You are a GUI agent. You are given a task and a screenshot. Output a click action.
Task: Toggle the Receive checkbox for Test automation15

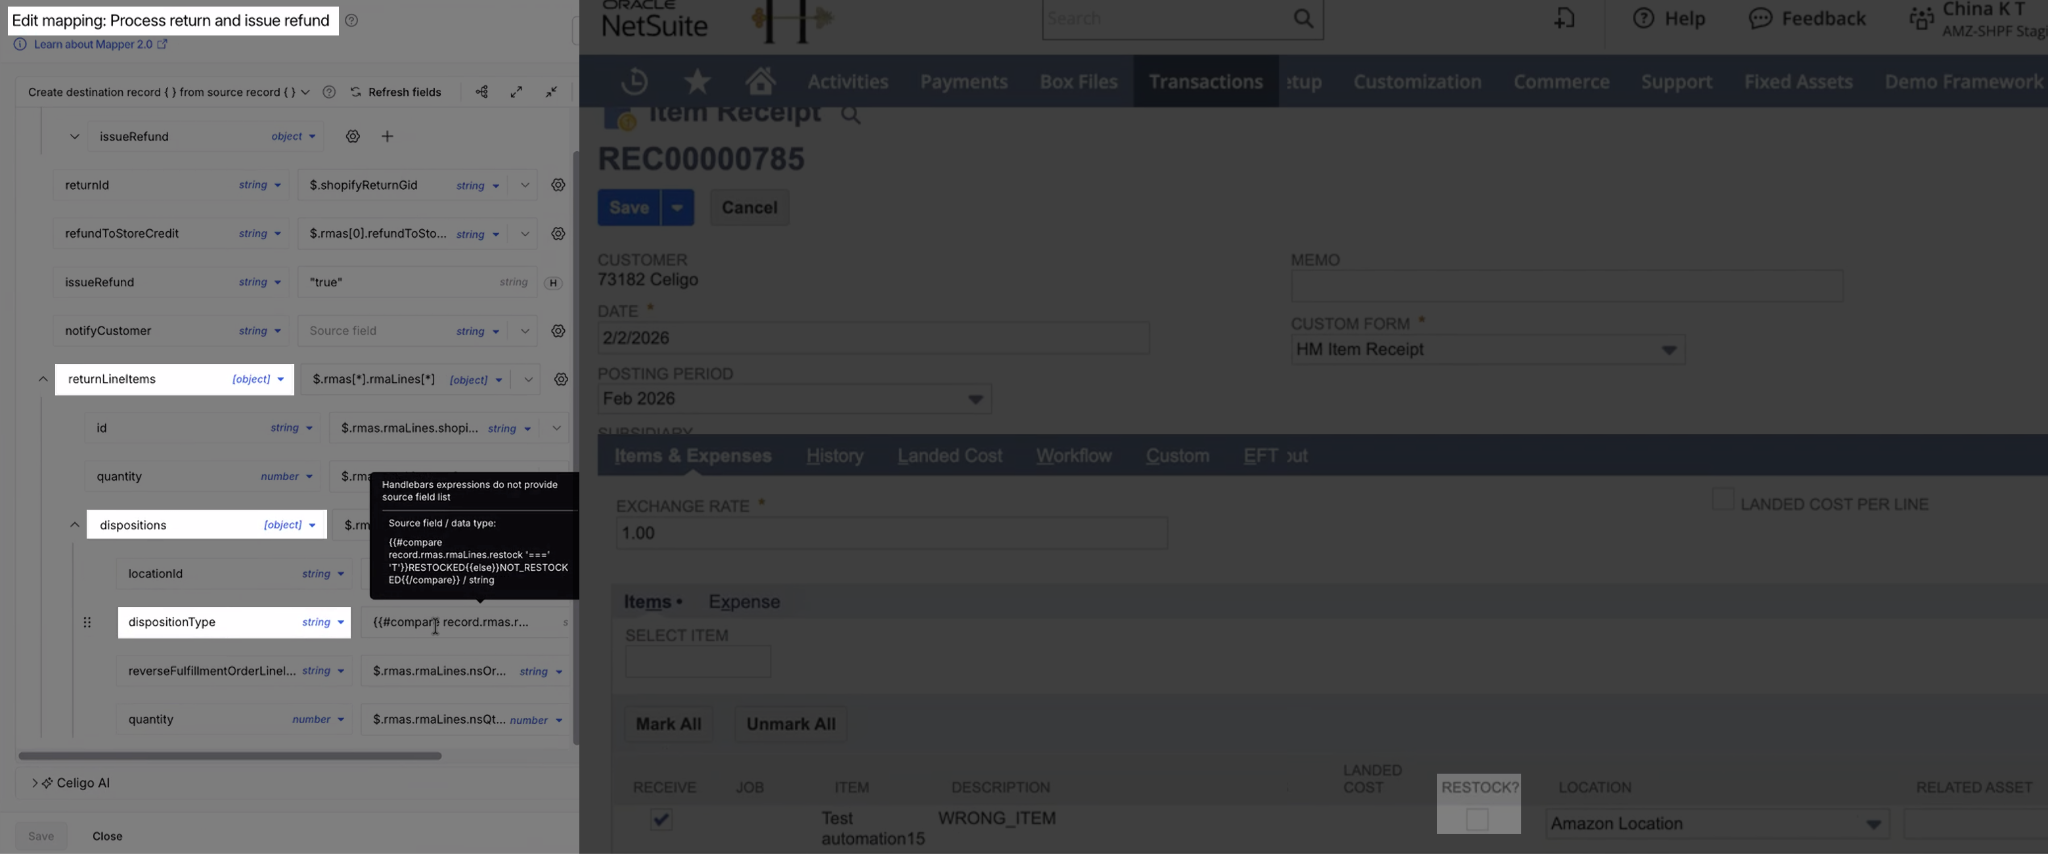click(x=661, y=820)
